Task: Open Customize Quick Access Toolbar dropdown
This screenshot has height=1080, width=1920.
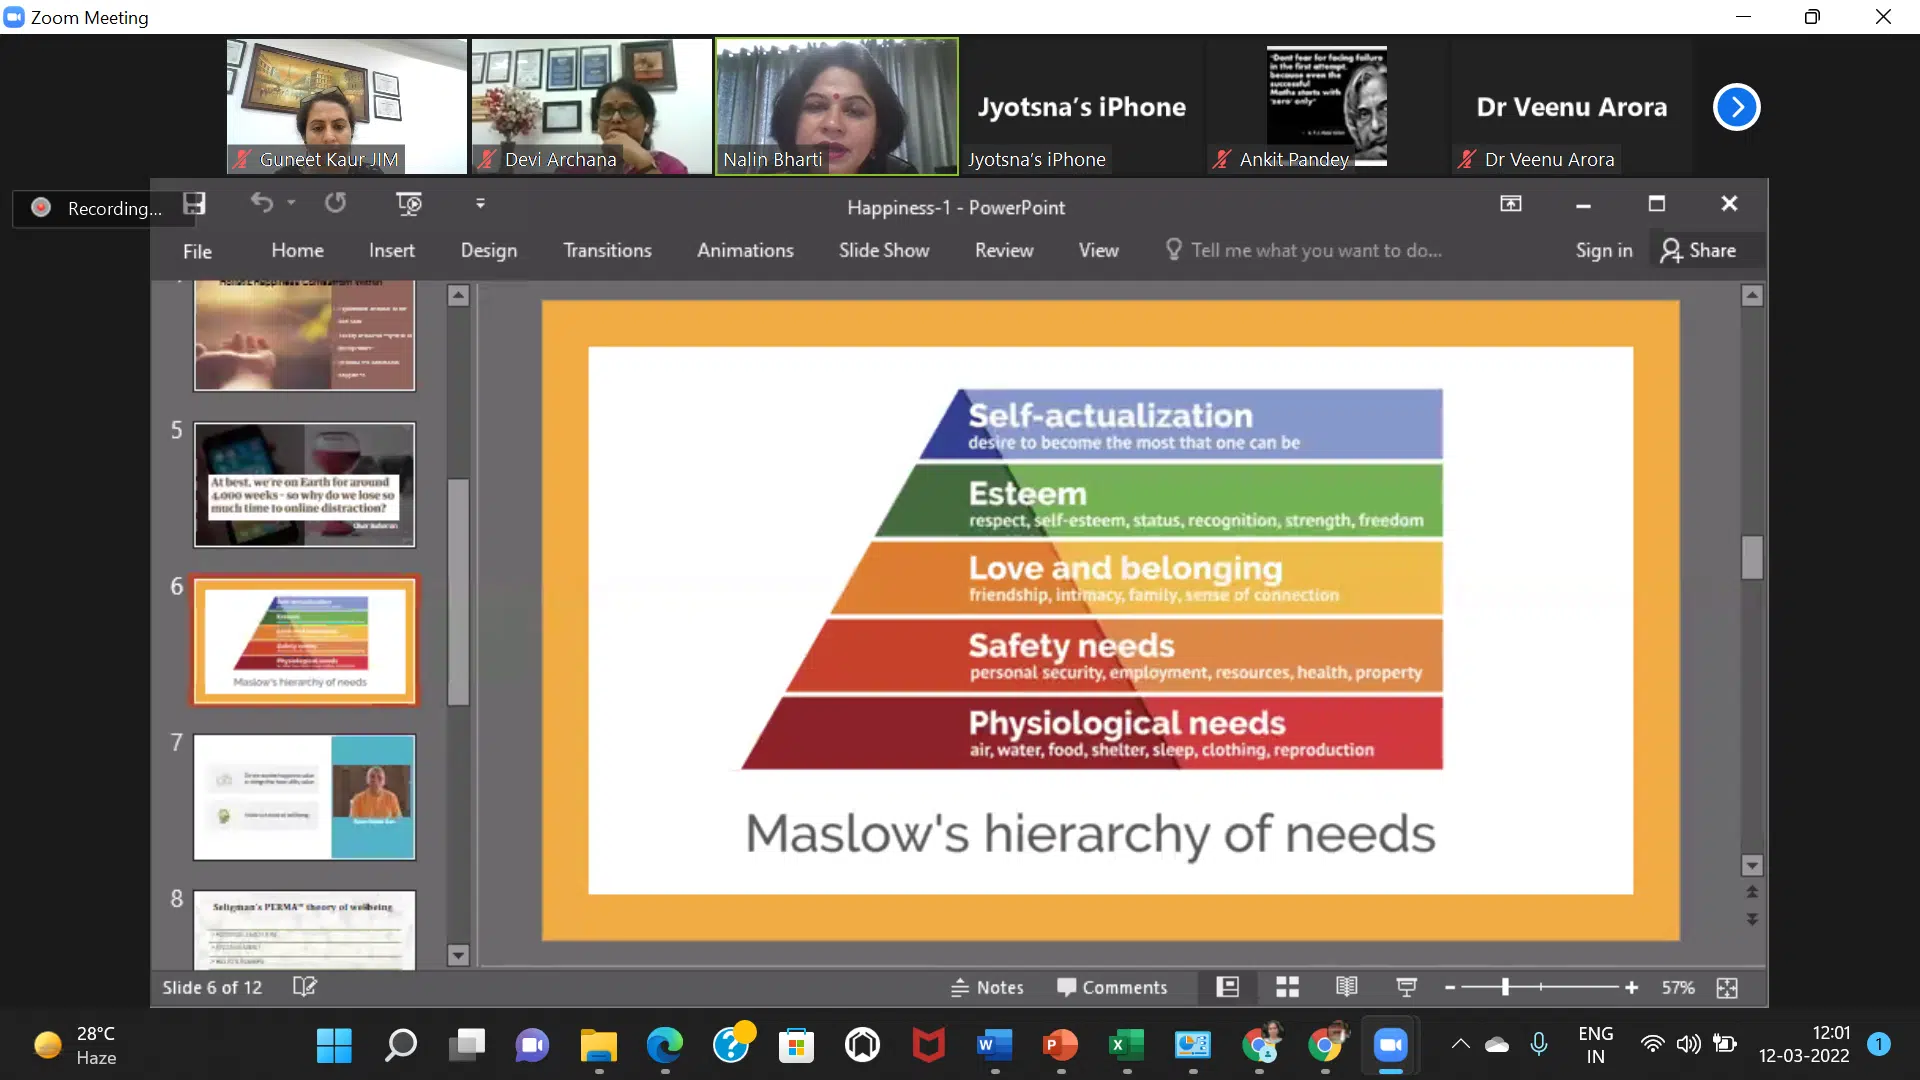Action: pyautogui.click(x=480, y=204)
